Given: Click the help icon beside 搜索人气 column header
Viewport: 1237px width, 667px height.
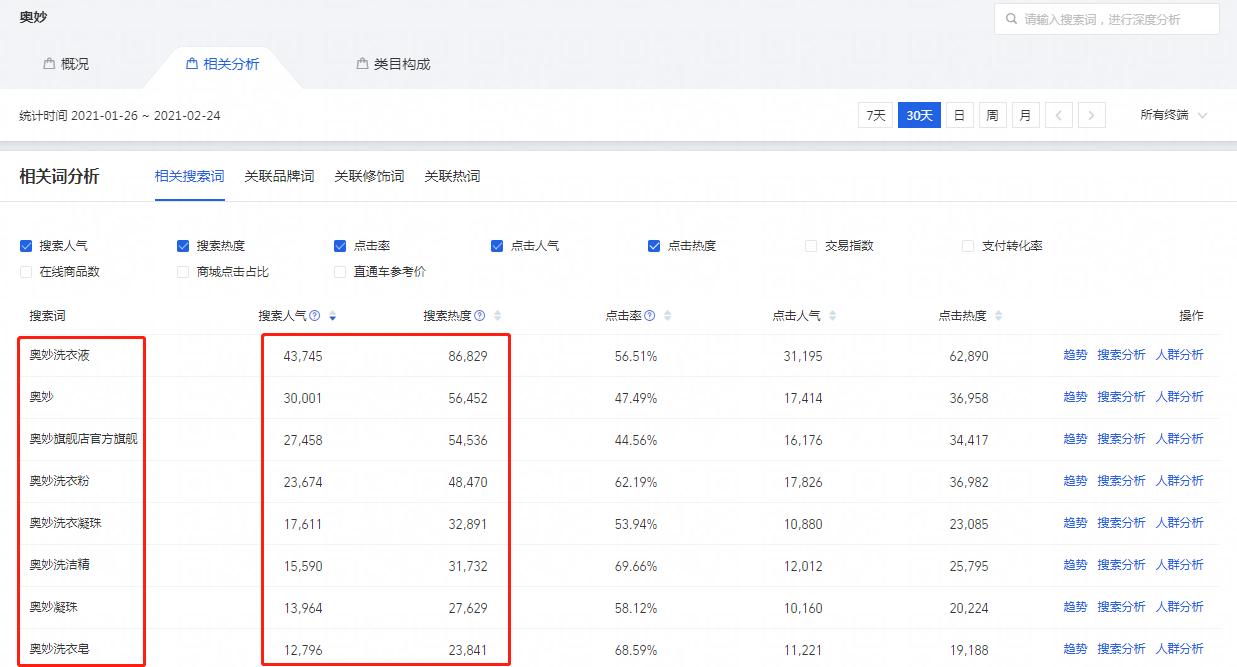Looking at the screenshot, I should [x=313, y=315].
